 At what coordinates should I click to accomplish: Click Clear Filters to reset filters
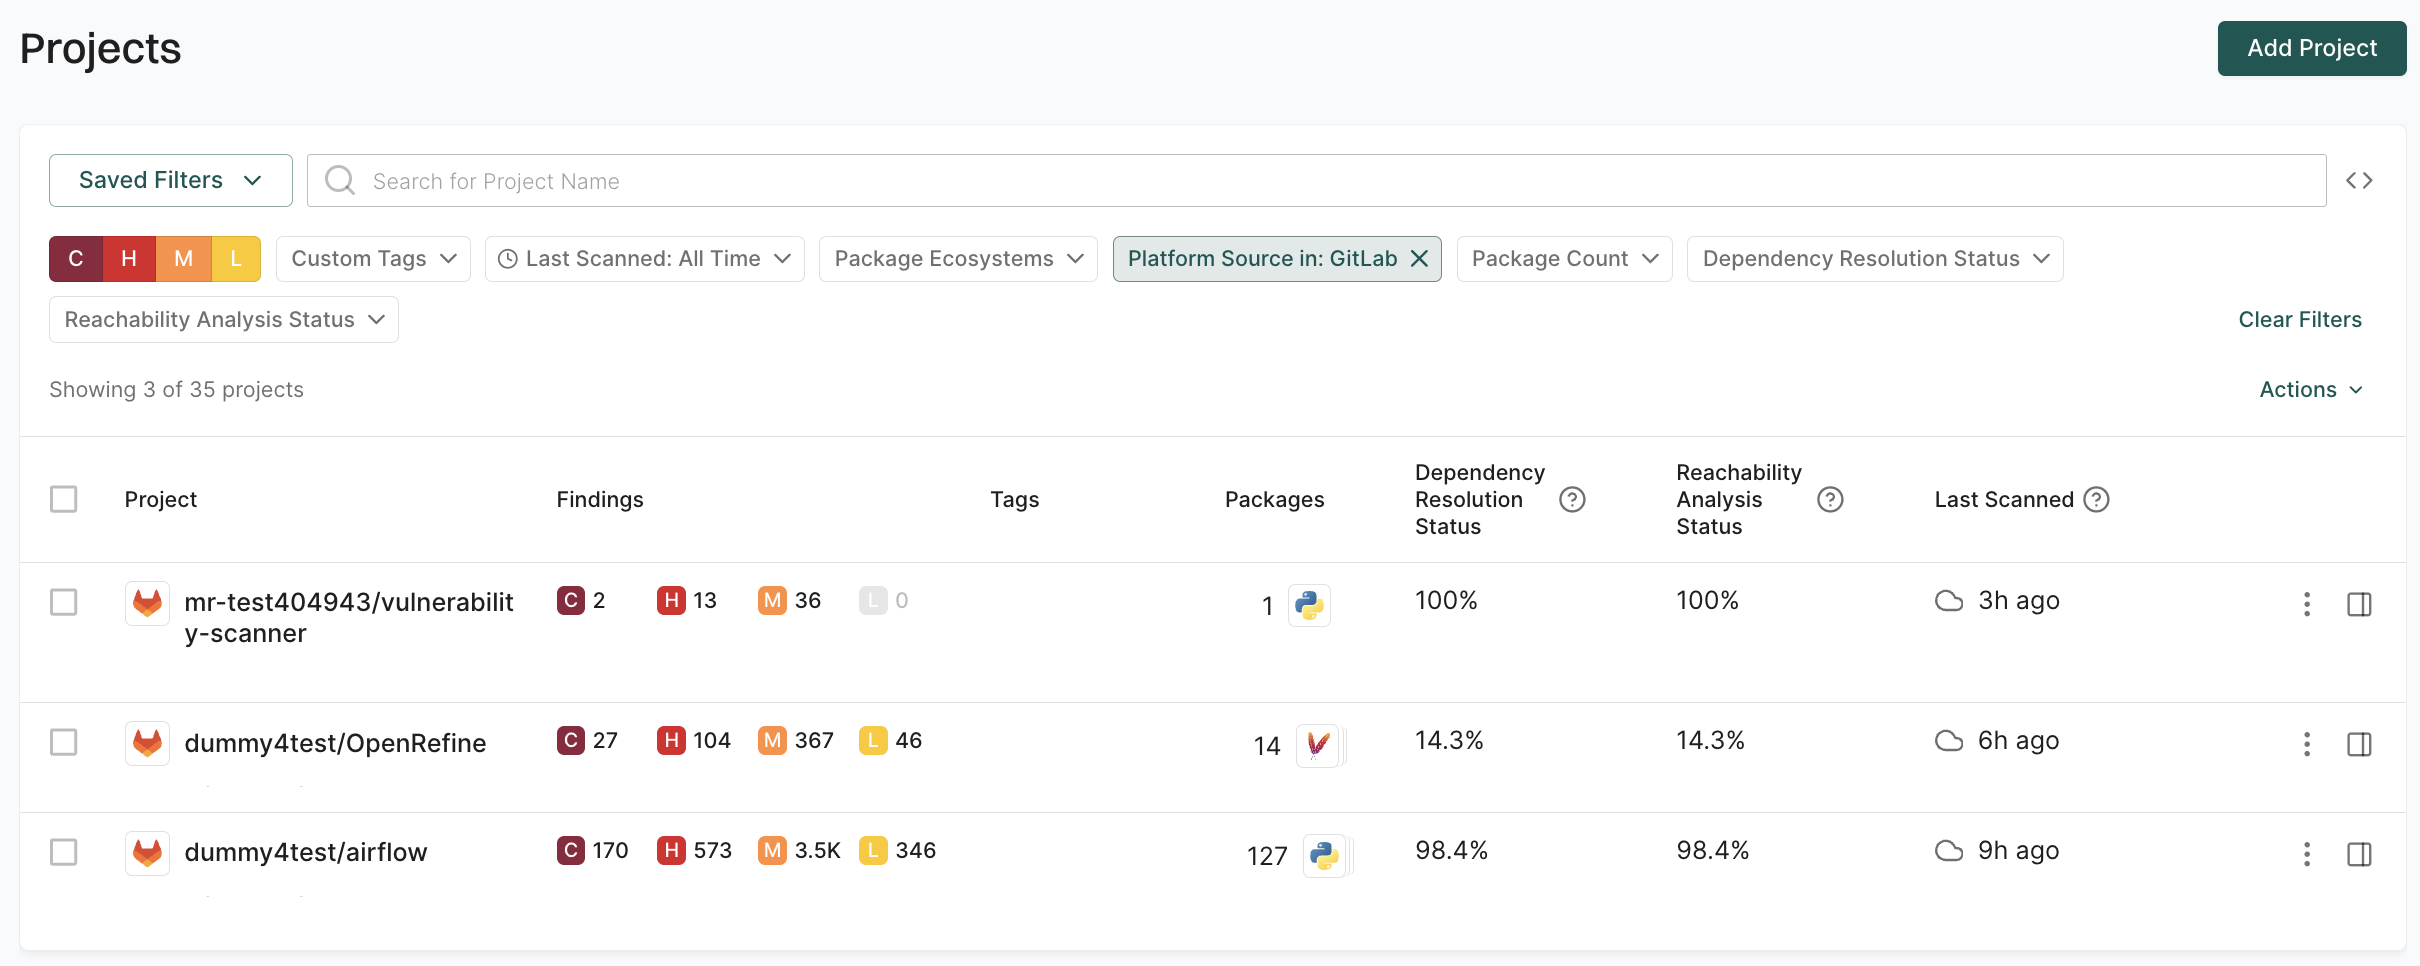tap(2300, 319)
